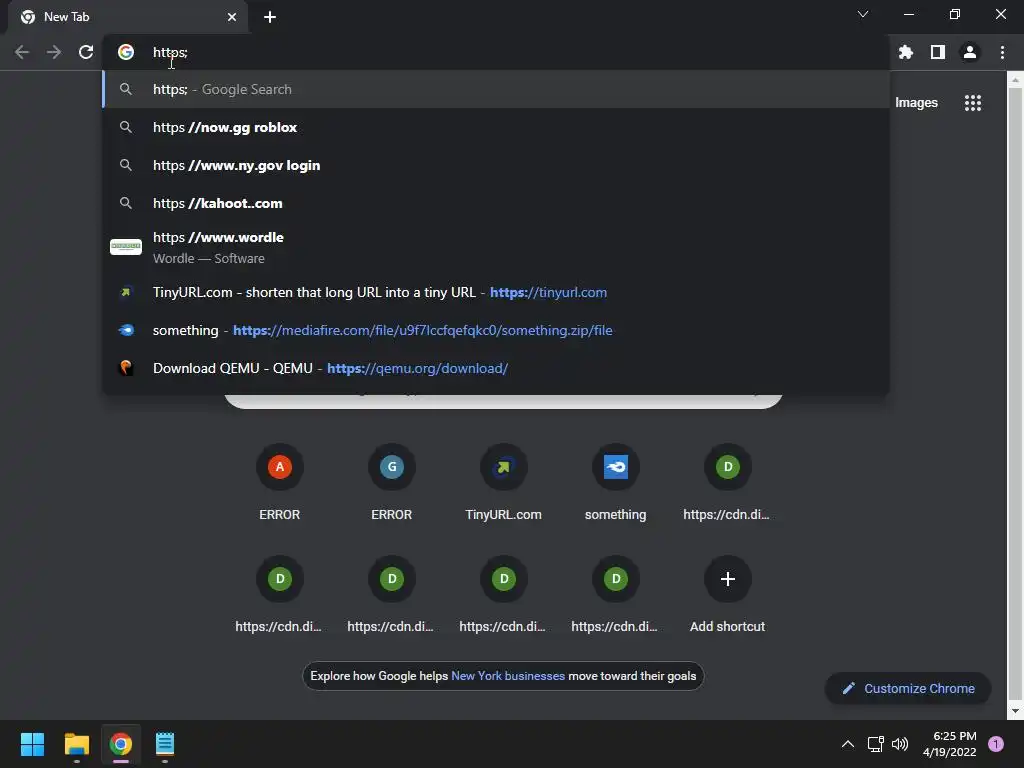Image resolution: width=1024 pixels, height=768 pixels.
Task: Open the 'something' mediafire shortcut
Action: click(616, 482)
